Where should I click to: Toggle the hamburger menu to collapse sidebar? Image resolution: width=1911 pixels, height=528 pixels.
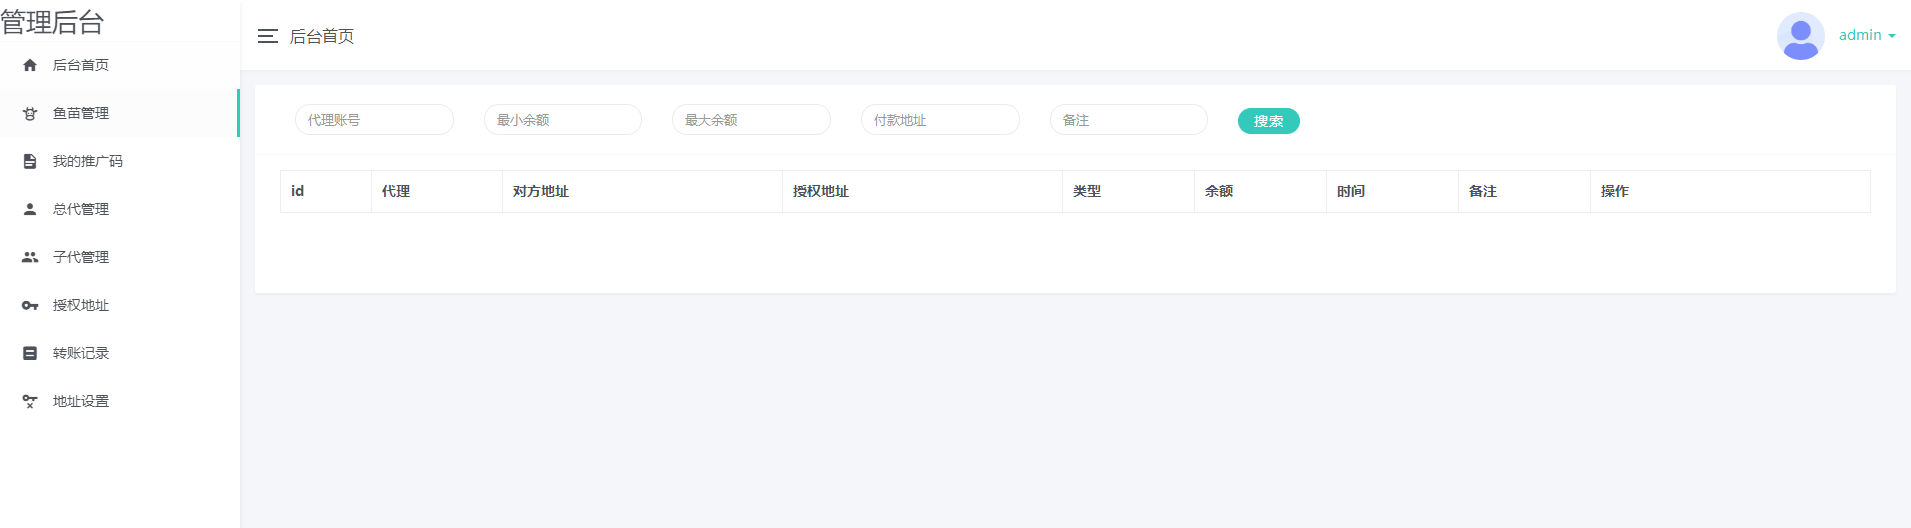(x=267, y=36)
